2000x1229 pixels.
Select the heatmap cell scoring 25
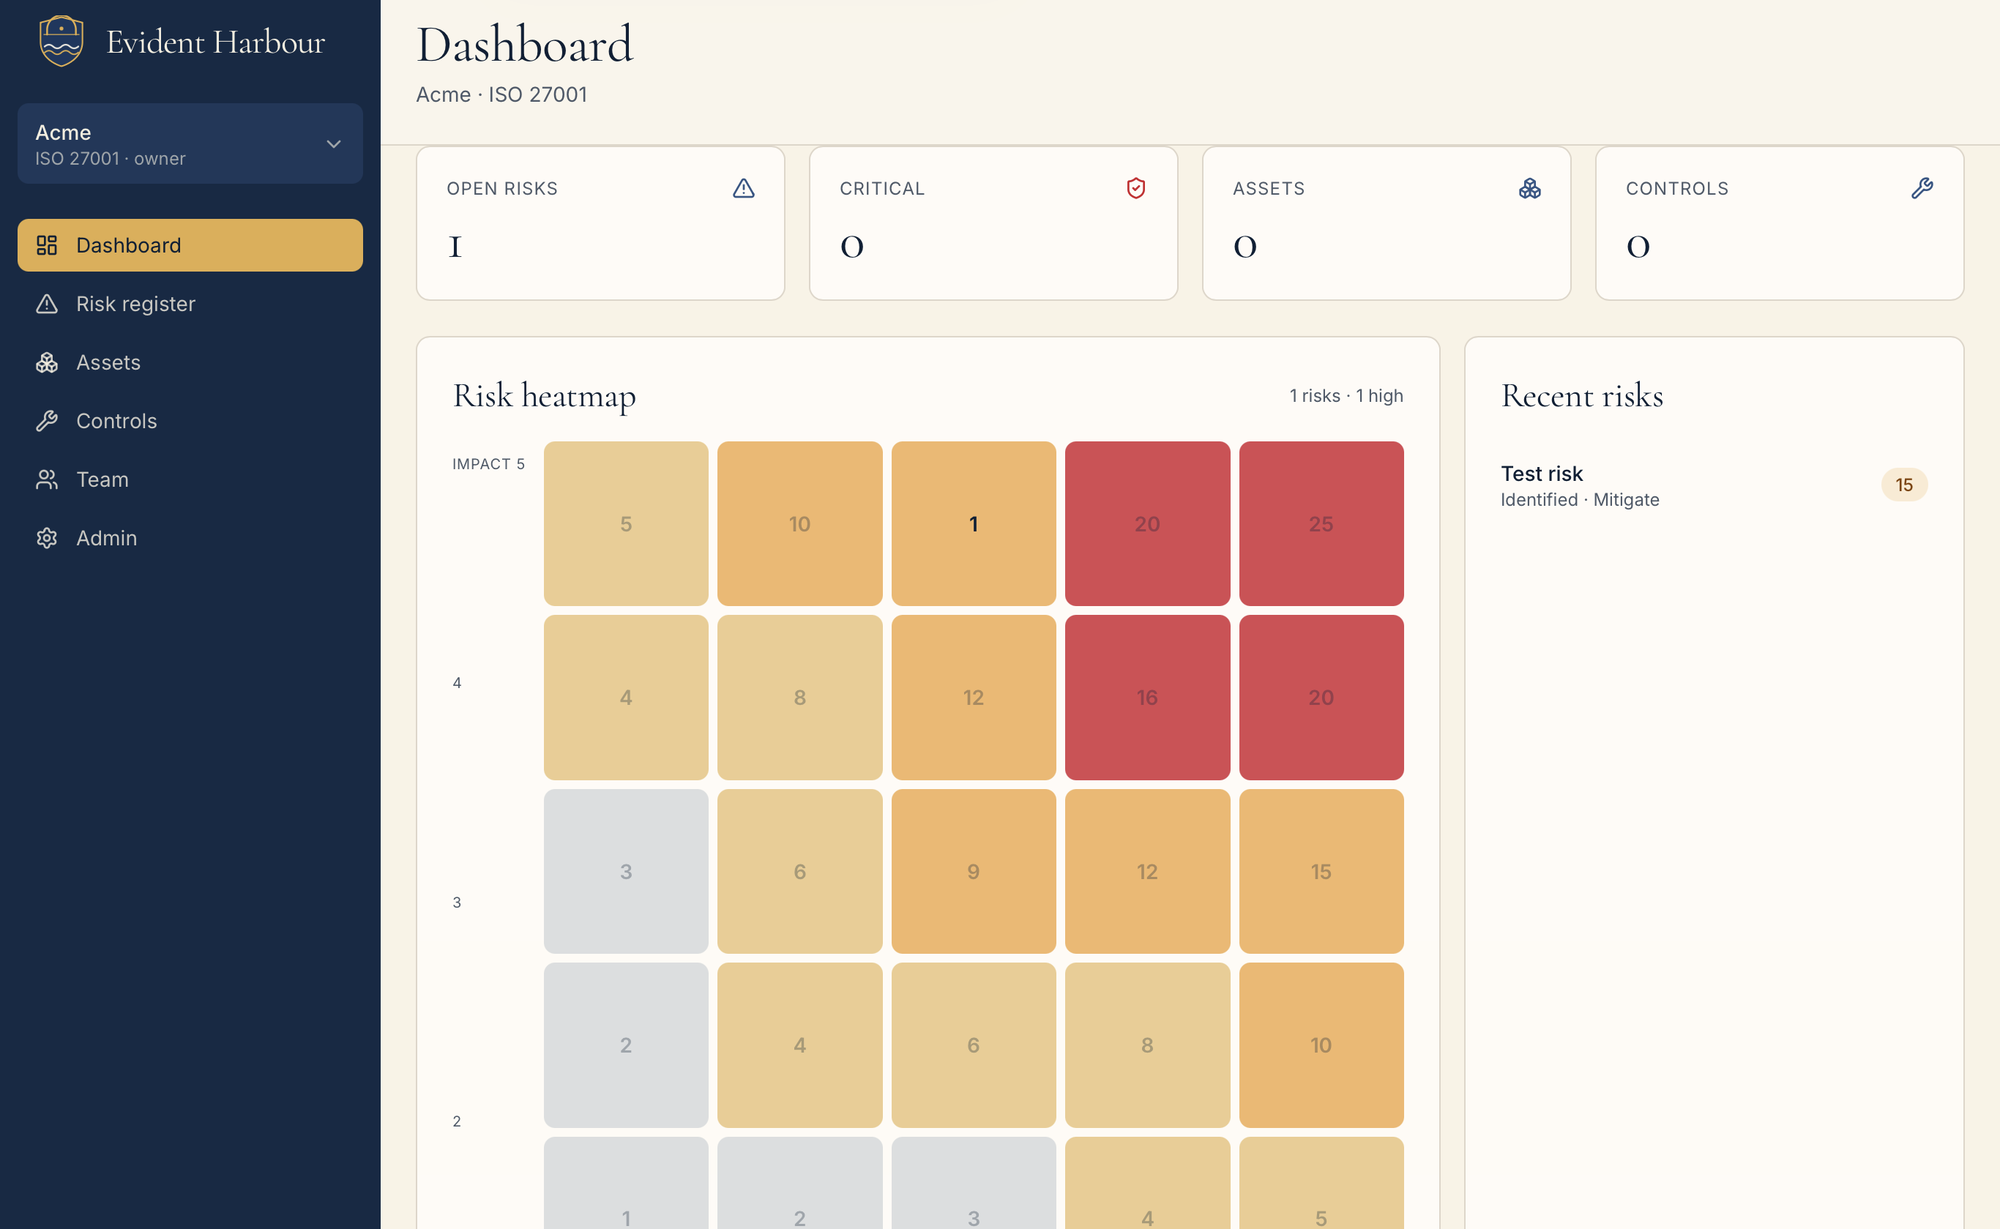[1321, 524]
